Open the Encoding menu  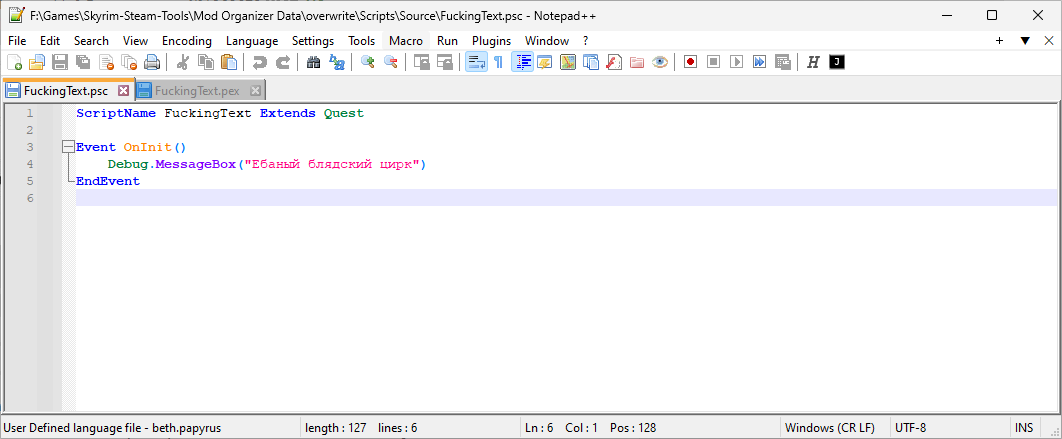pos(187,41)
